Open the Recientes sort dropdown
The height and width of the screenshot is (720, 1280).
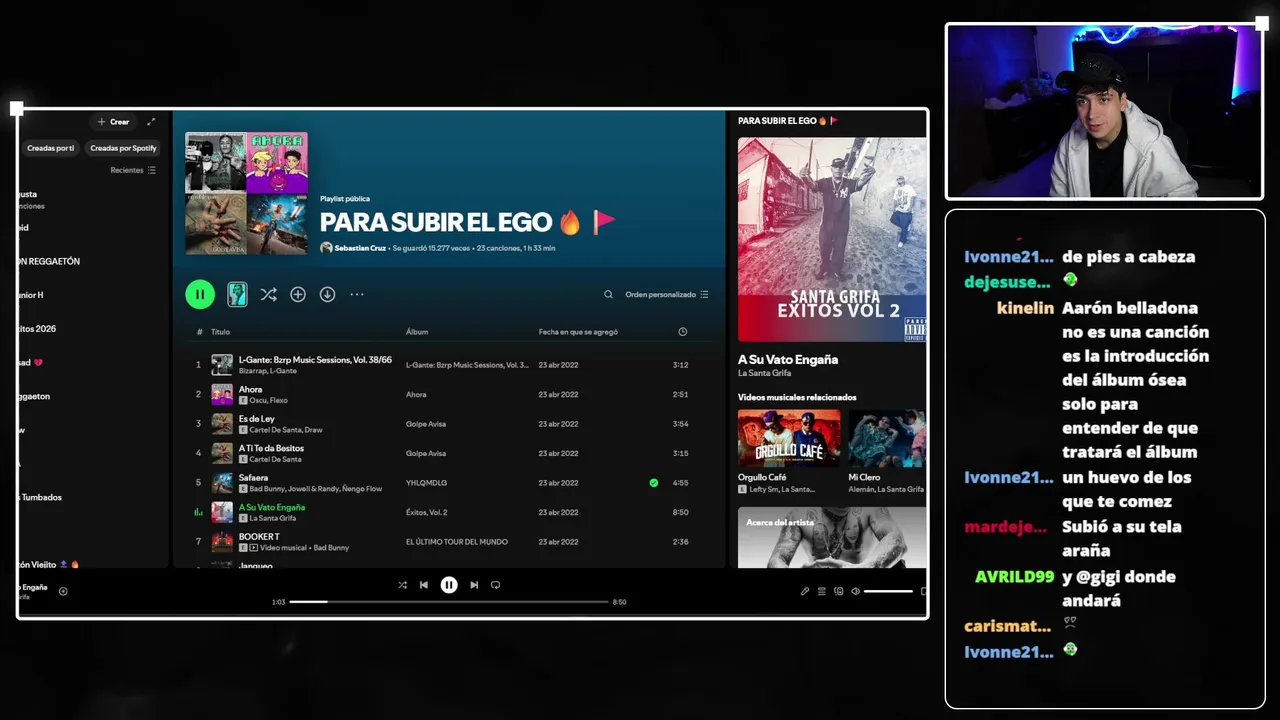(133, 170)
